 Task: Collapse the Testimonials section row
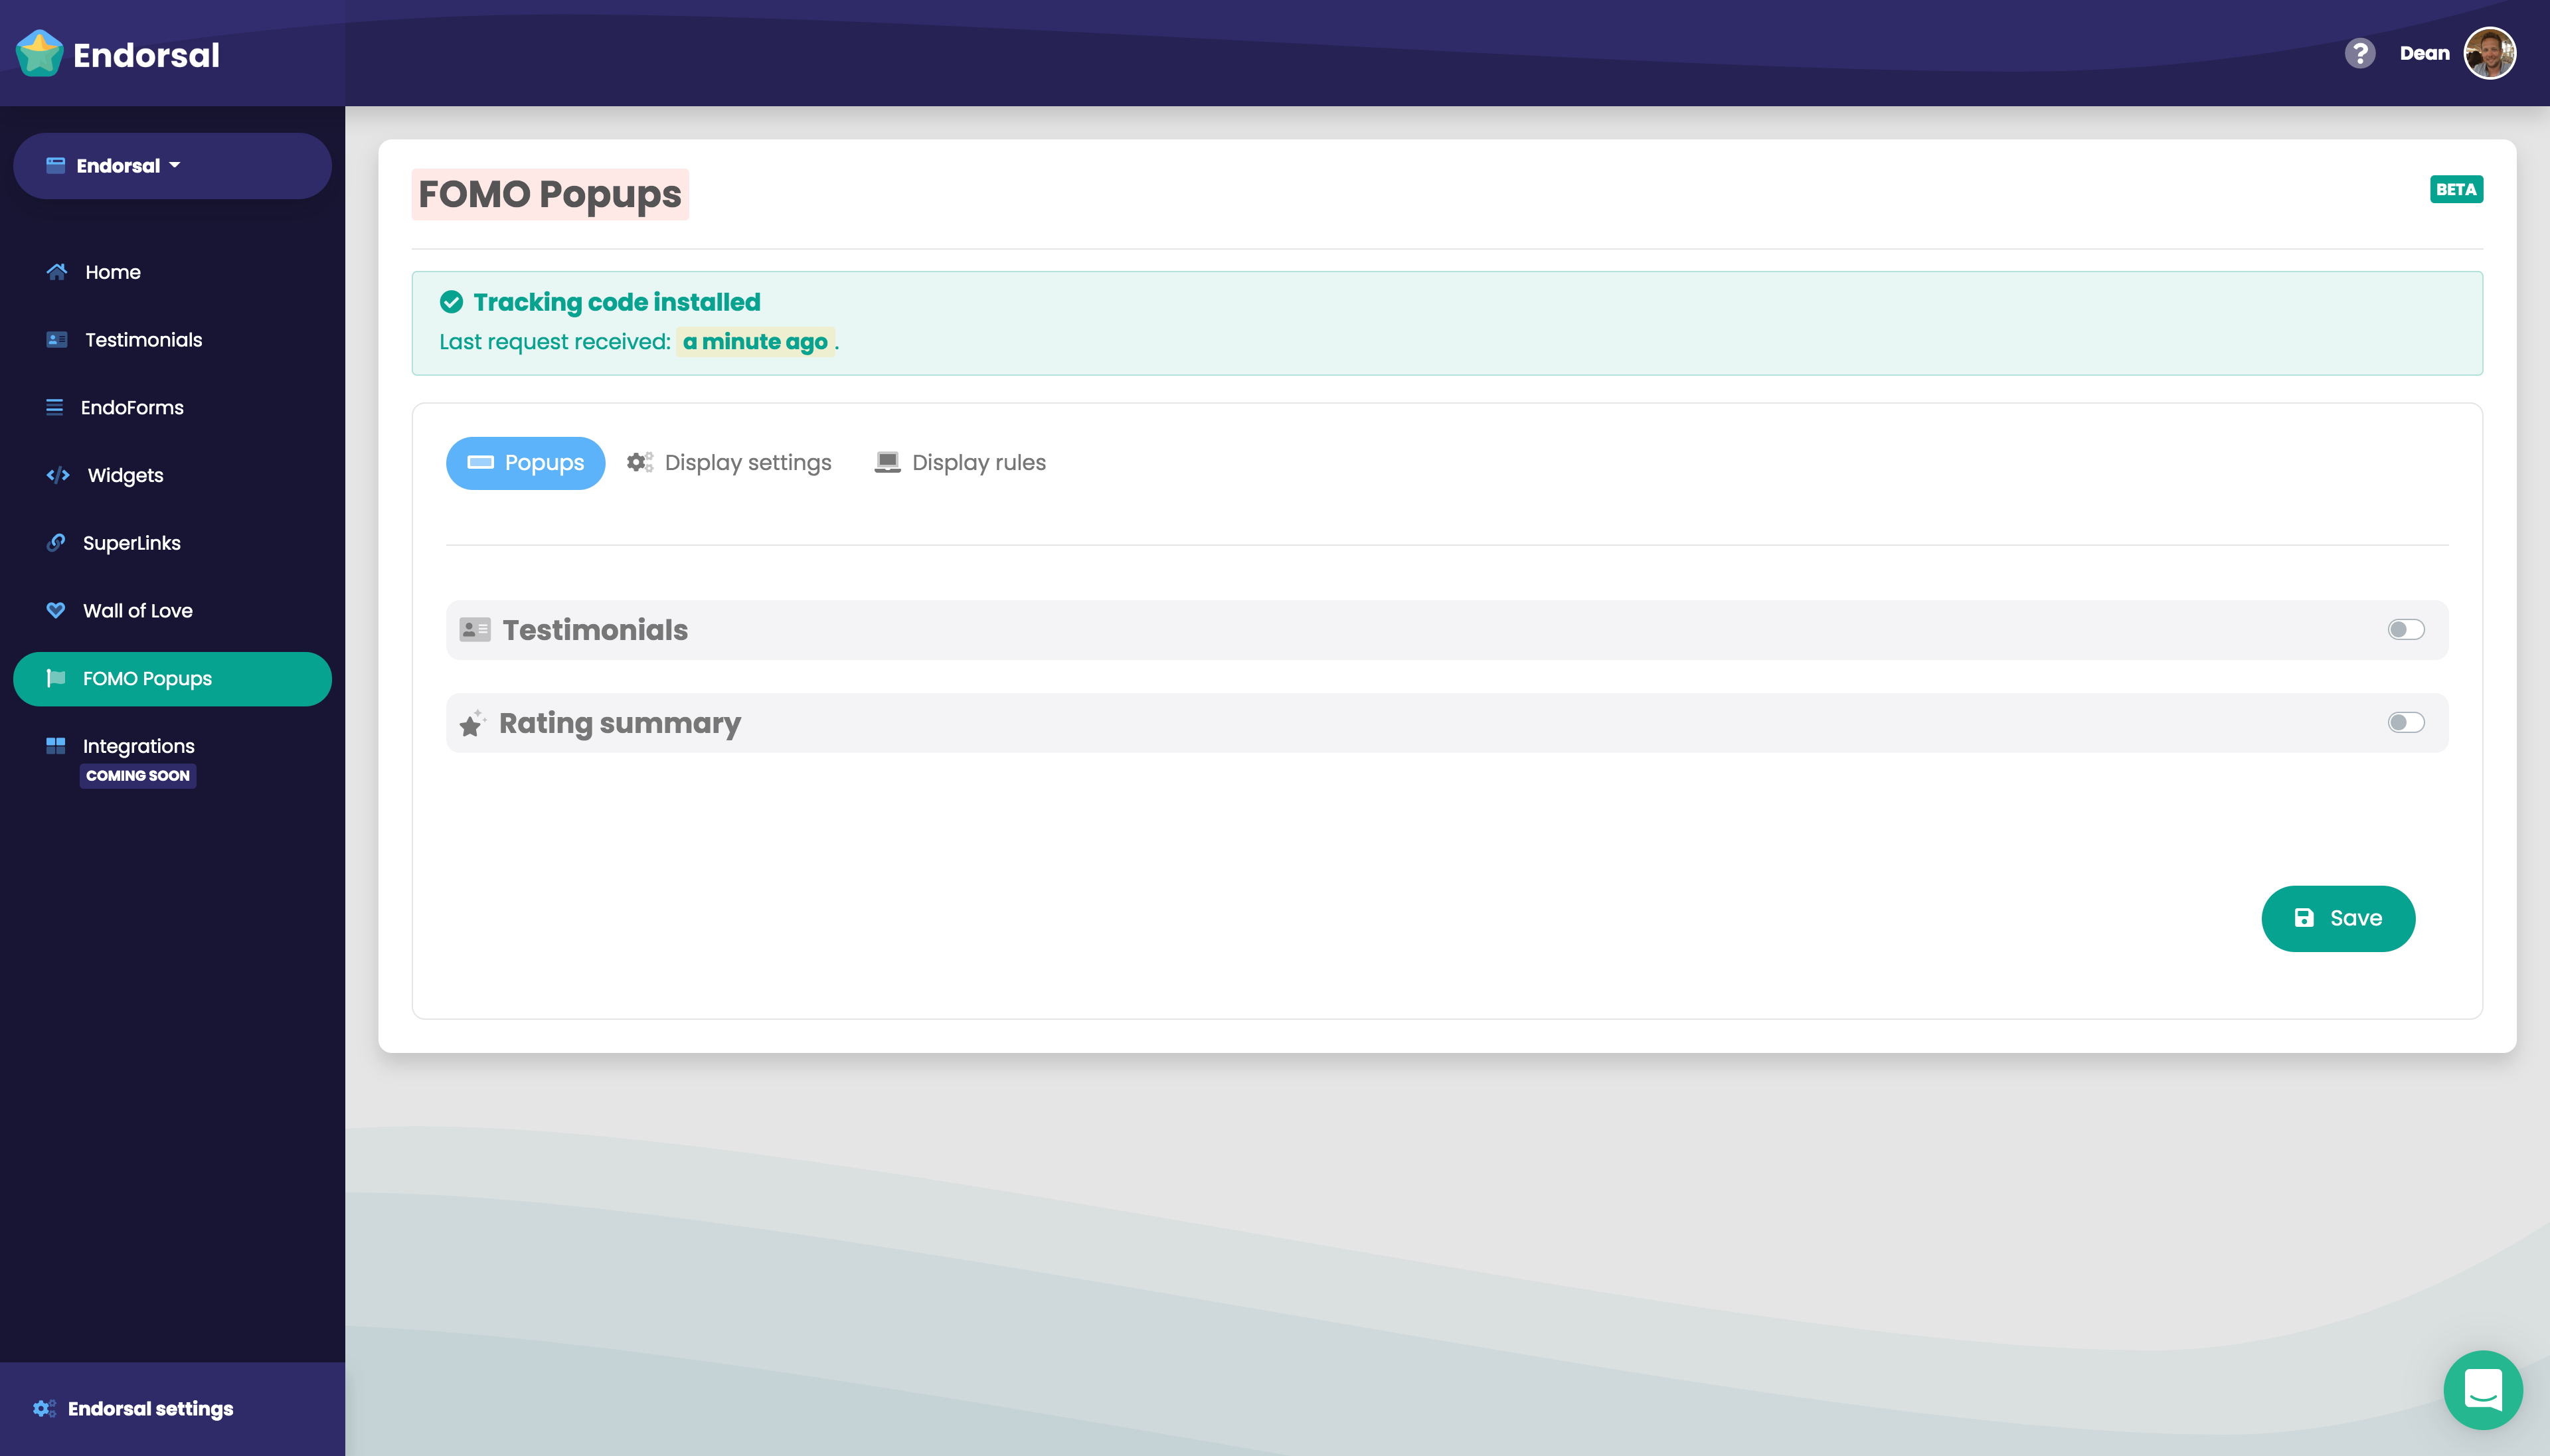(595, 629)
